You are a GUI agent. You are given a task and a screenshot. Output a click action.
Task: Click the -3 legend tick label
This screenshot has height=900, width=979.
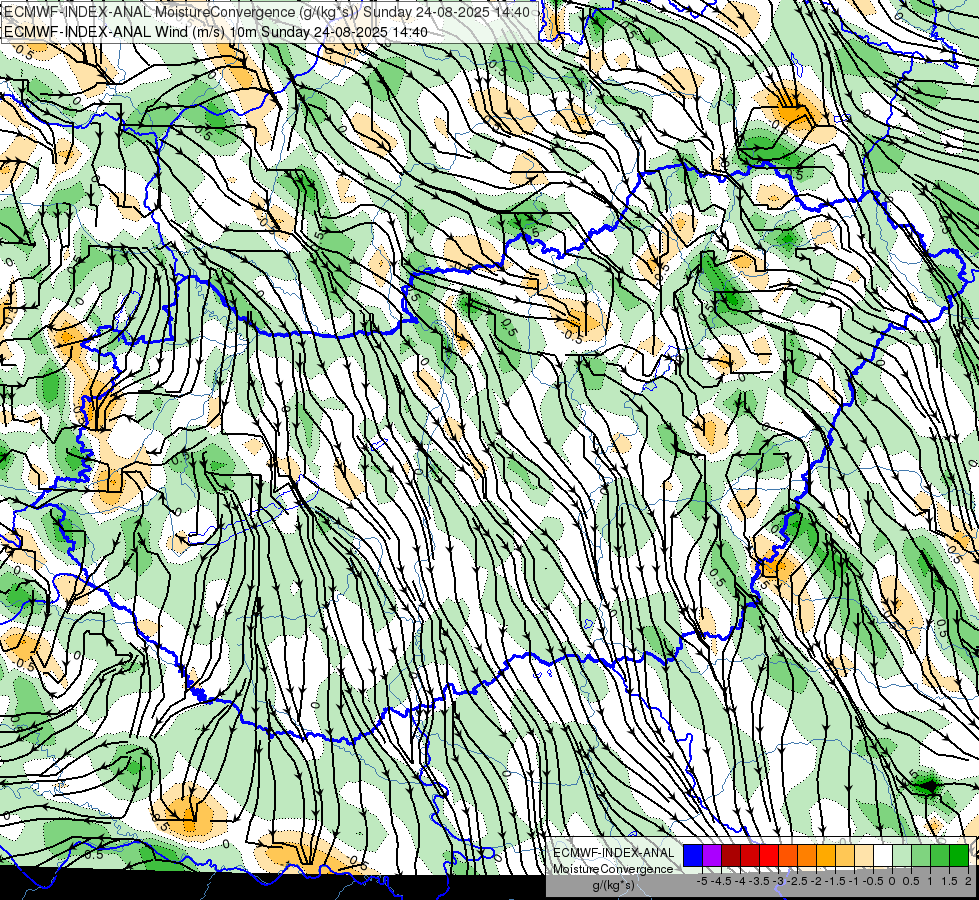pos(779,881)
